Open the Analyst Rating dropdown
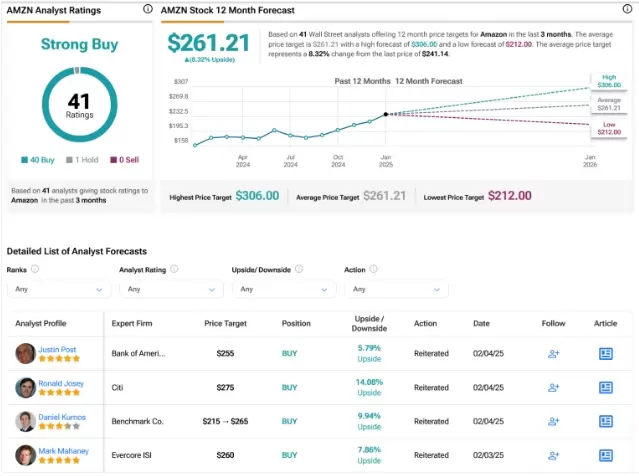This screenshot has height=476, width=639. tap(172, 289)
